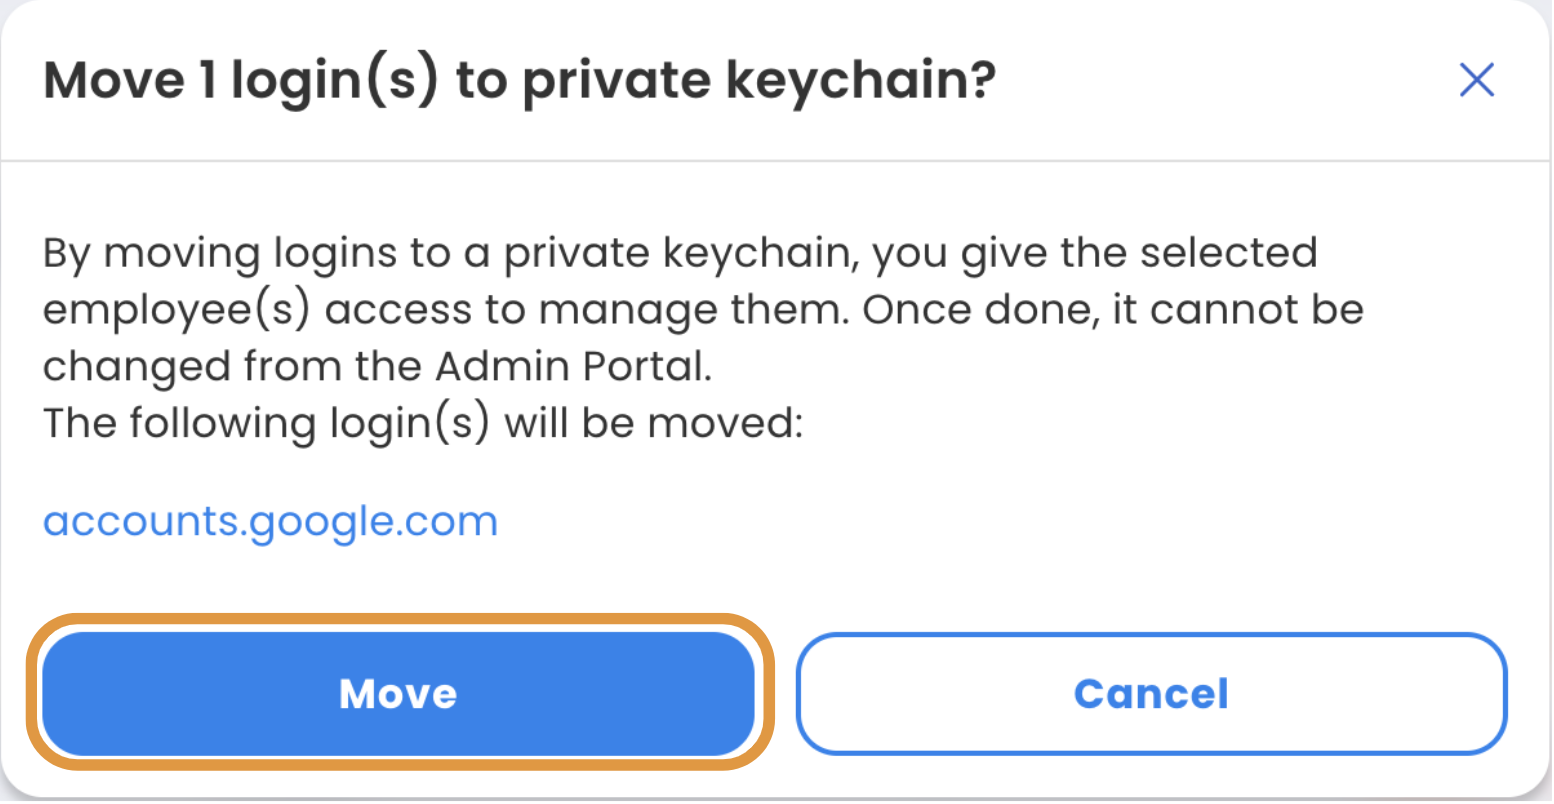Confirm moving login to private keychain

click(398, 693)
